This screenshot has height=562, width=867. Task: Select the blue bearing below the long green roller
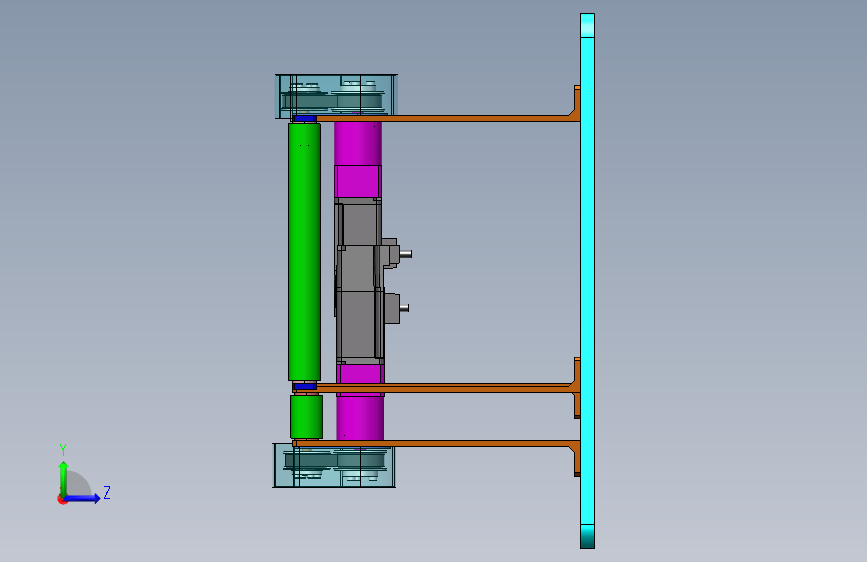point(304,386)
